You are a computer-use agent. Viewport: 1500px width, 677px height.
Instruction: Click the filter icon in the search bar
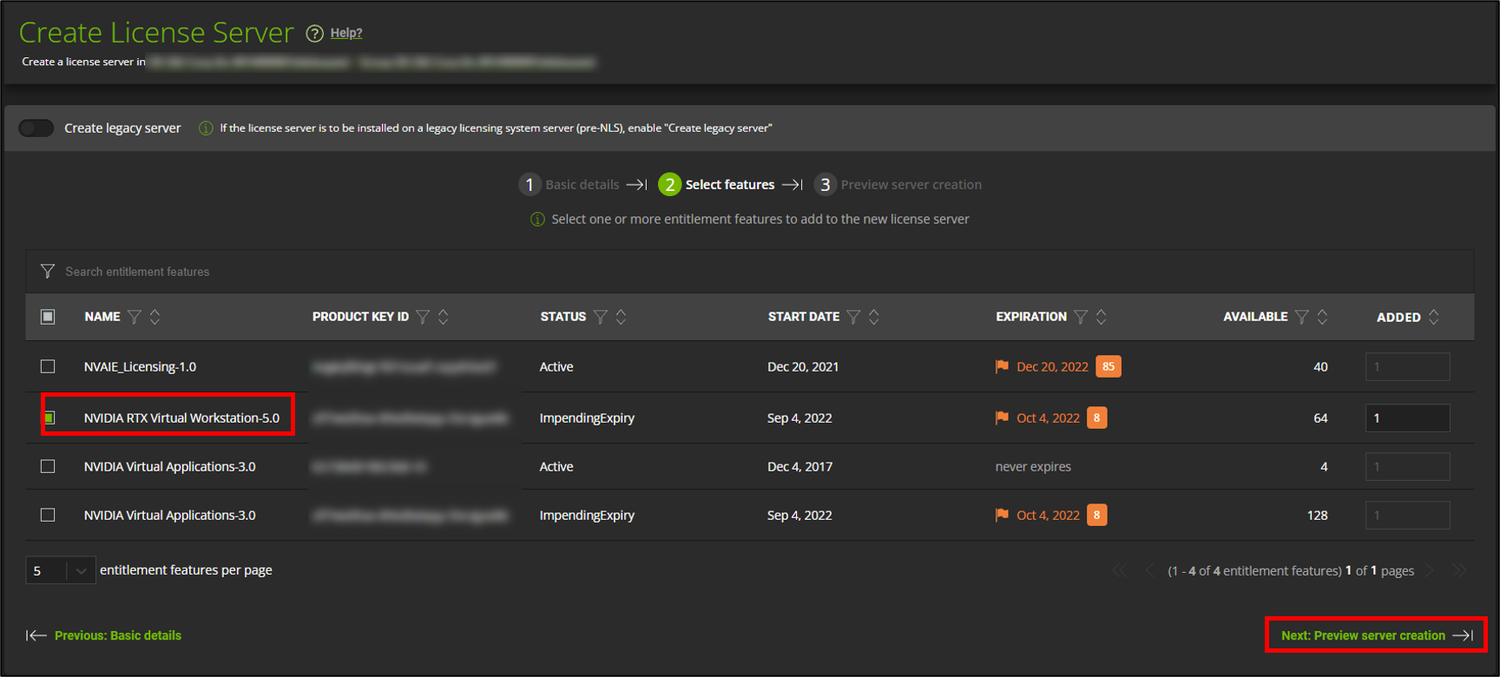46,271
